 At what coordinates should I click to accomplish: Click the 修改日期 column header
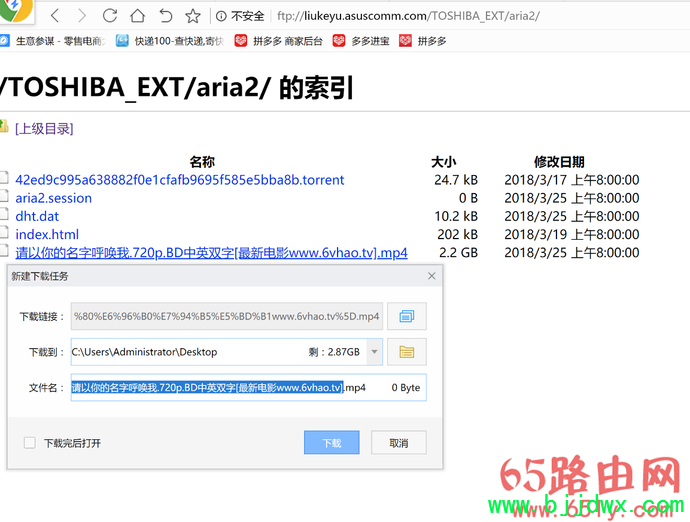(559, 162)
